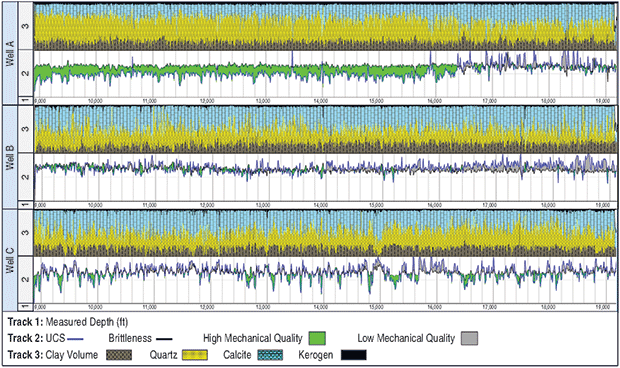Pick the black Kerogen legend swatch
Image resolution: width=620 pixels, height=368 pixels.
point(353,355)
